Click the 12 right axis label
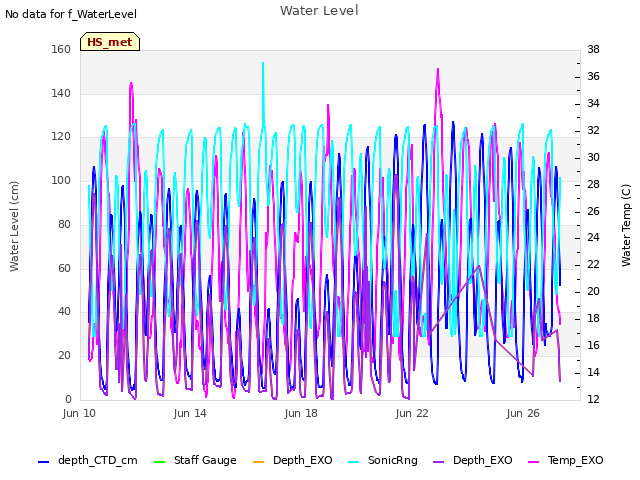 tap(593, 399)
